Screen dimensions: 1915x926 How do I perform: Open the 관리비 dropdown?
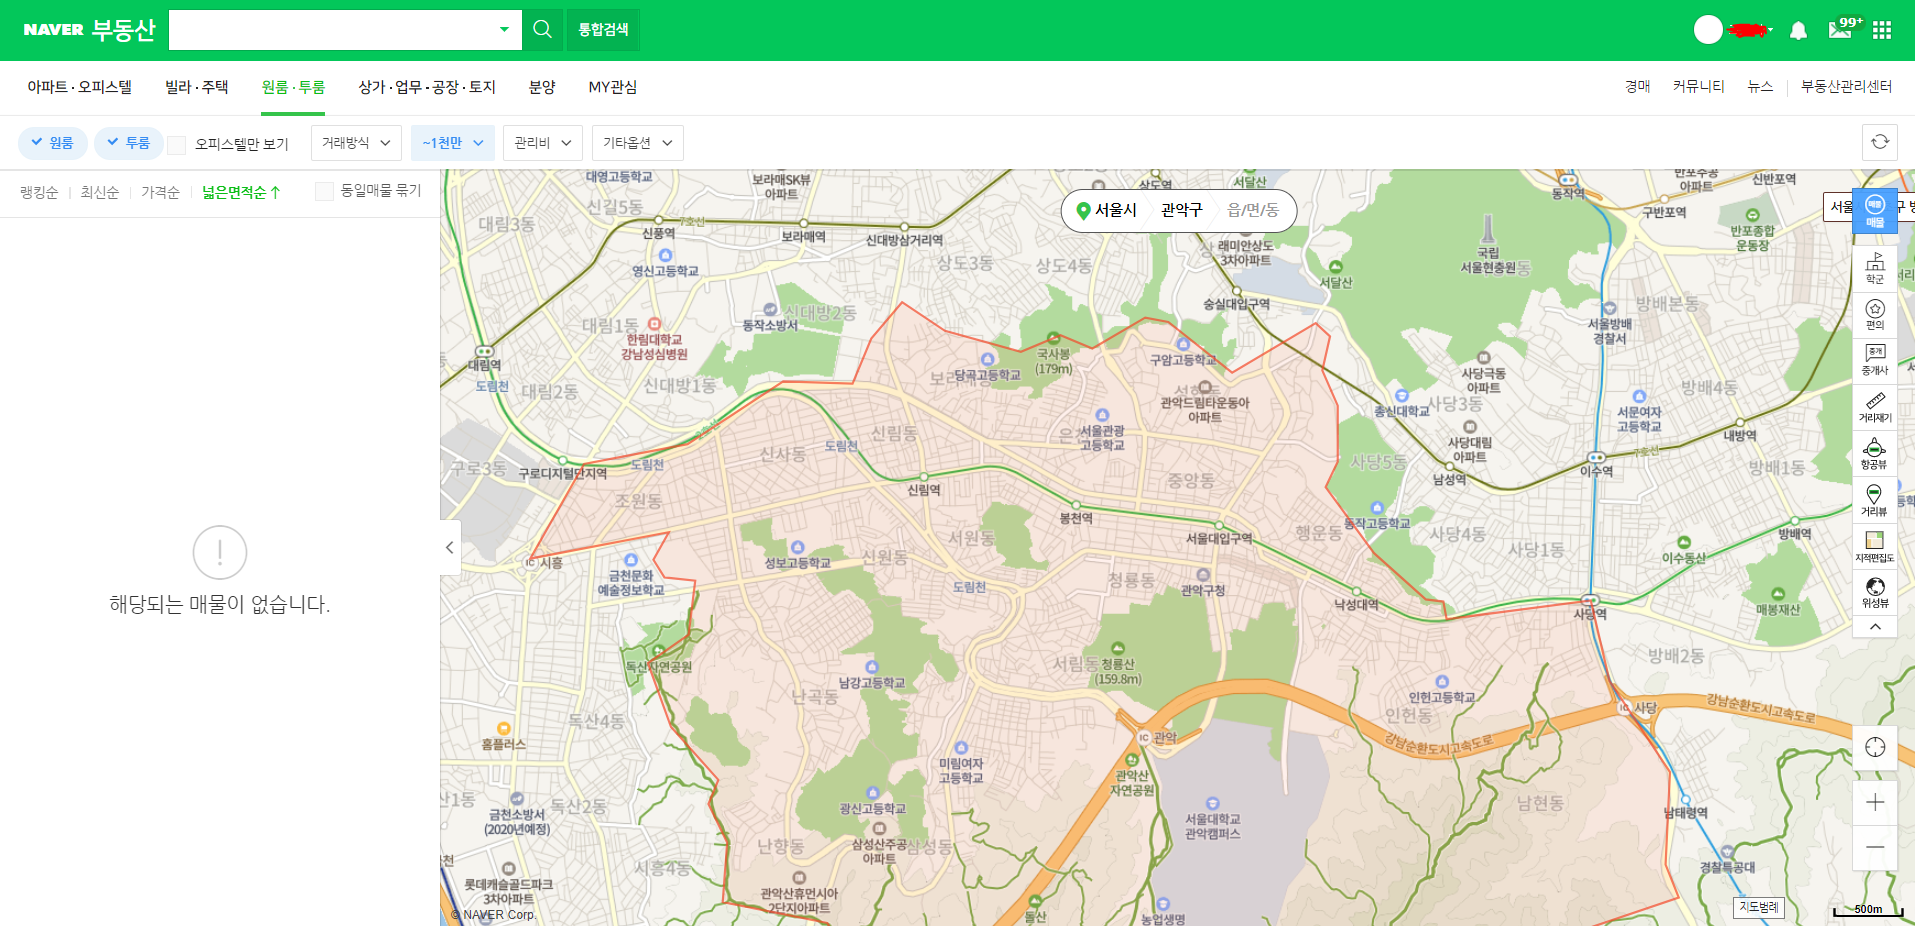pyautogui.click(x=543, y=143)
